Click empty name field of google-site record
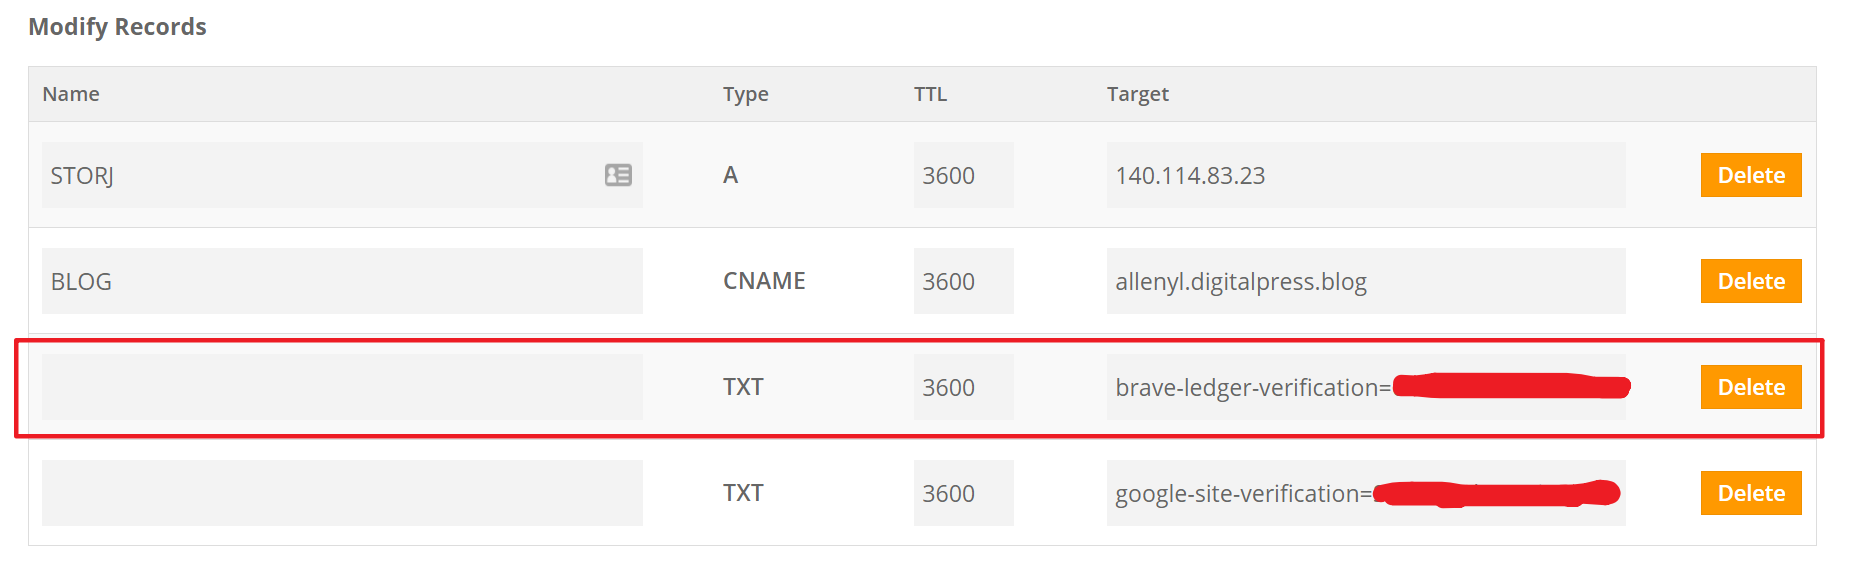1861x578 pixels. tap(342, 493)
